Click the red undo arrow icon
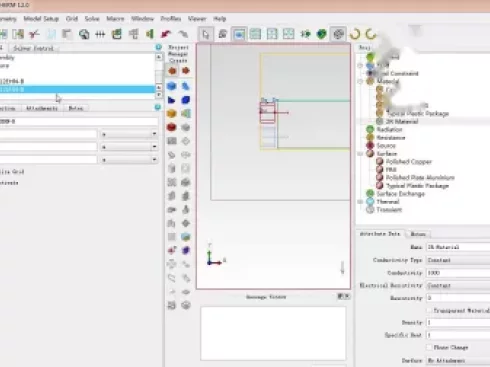 (166, 34)
